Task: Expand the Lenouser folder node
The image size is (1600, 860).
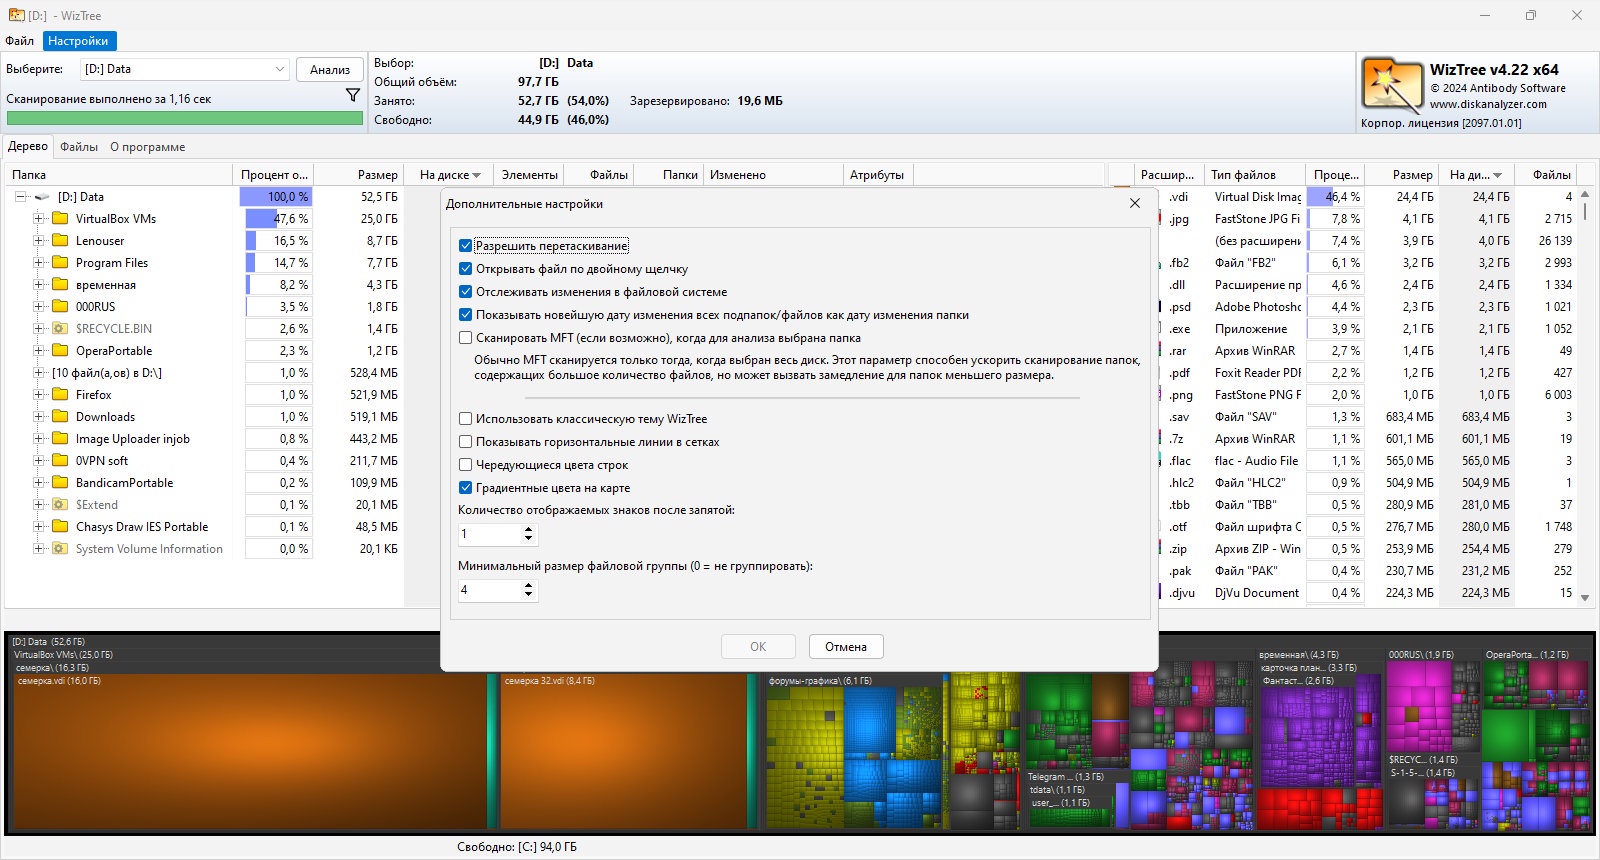Action: coord(38,240)
